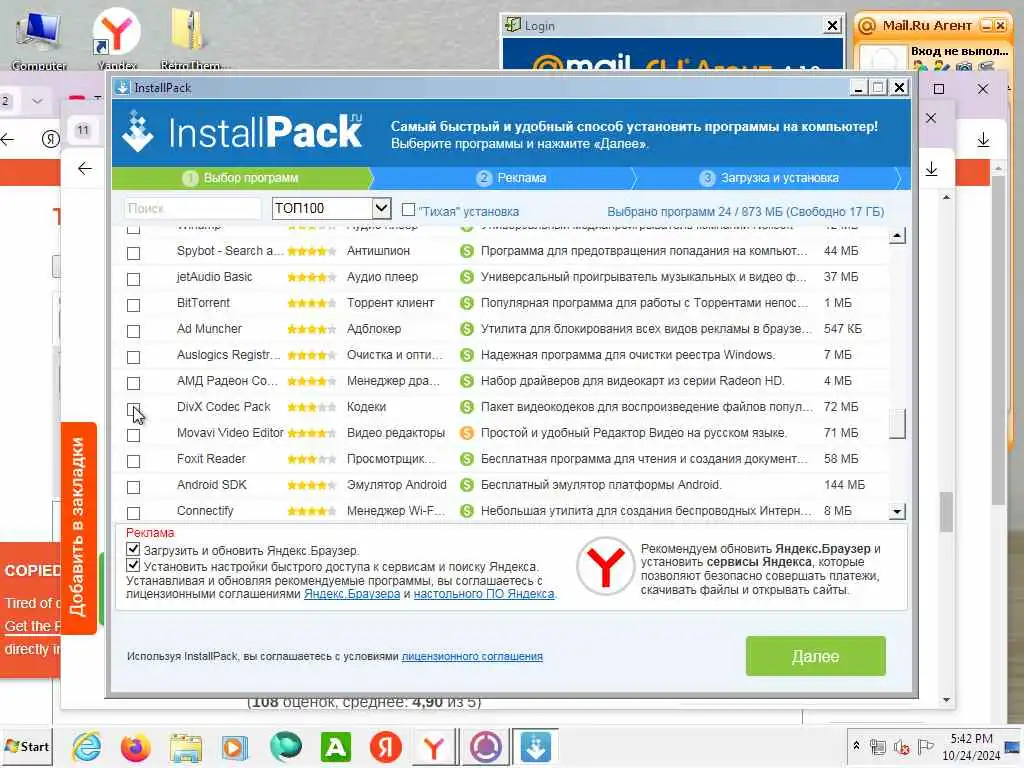Click the BitTorrent green license icon
The image size is (1024, 768).
pos(466,303)
